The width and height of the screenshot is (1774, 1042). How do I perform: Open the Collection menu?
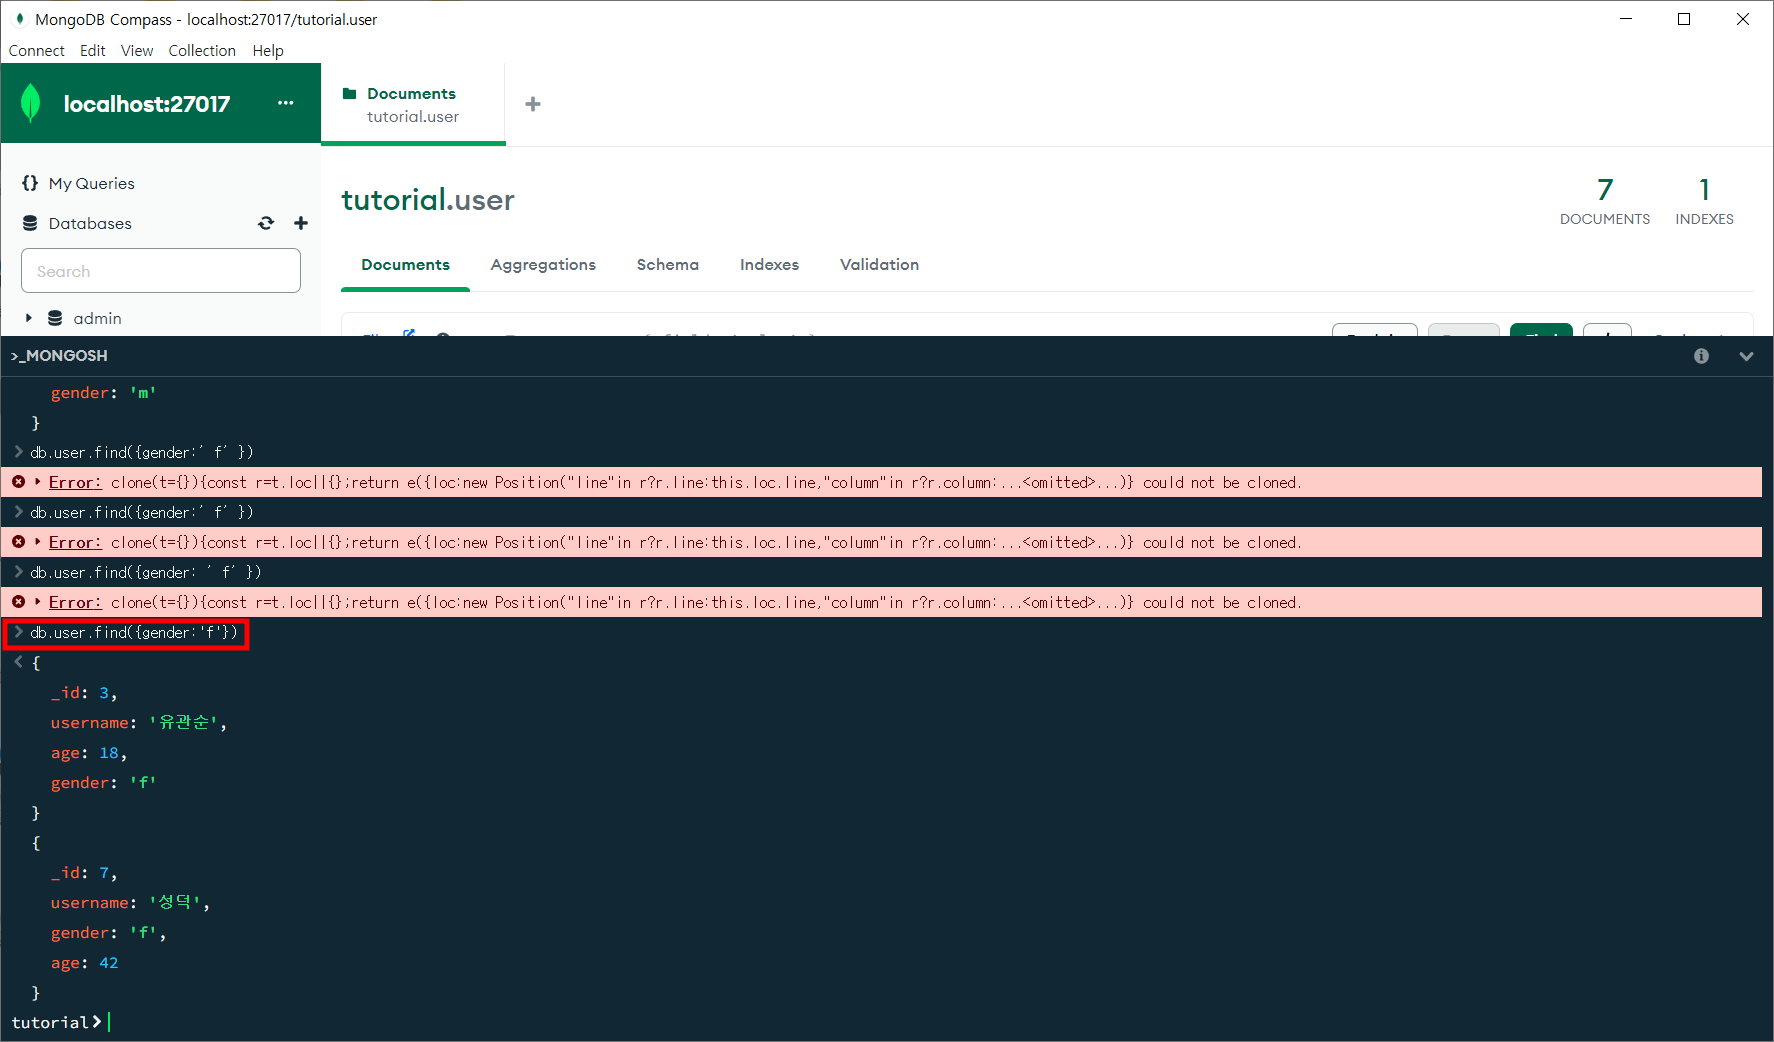coord(202,50)
